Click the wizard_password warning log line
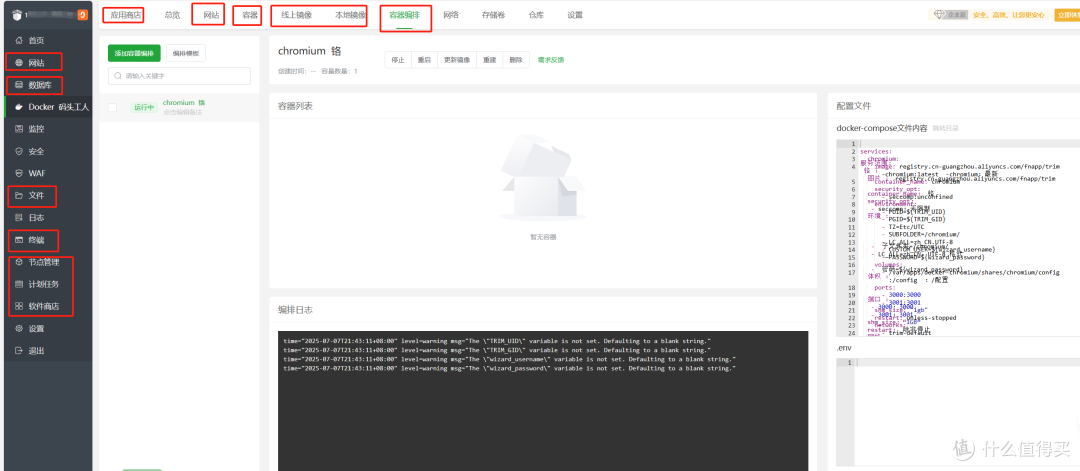Screen dimensions: 1080x471 tap(510, 368)
